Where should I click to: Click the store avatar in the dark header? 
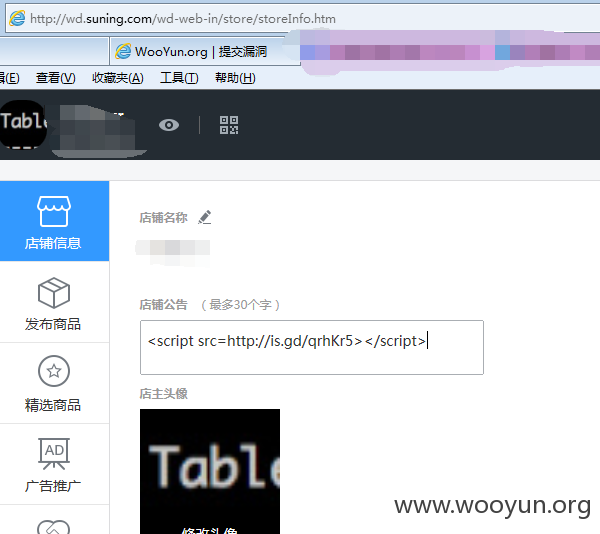23,124
